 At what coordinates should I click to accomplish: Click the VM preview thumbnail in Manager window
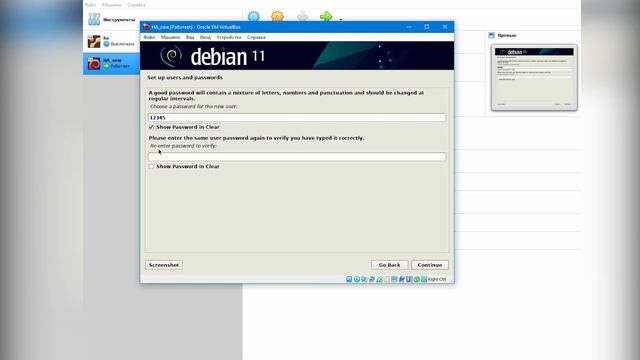click(x=534, y=78)
